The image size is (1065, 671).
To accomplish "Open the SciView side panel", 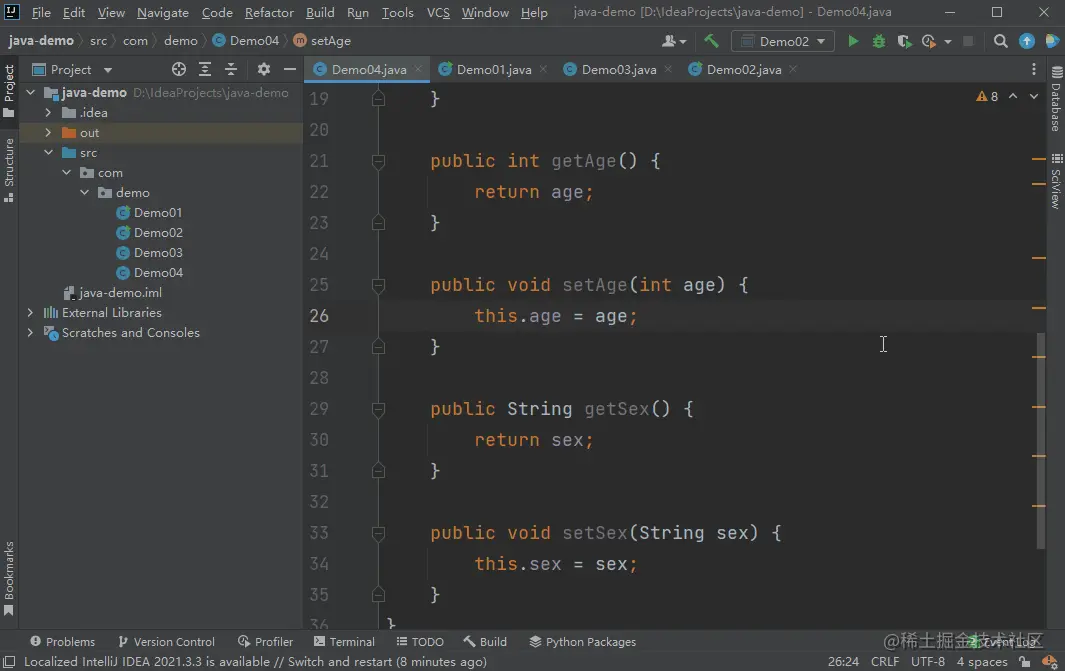I will click(1056, 181).
